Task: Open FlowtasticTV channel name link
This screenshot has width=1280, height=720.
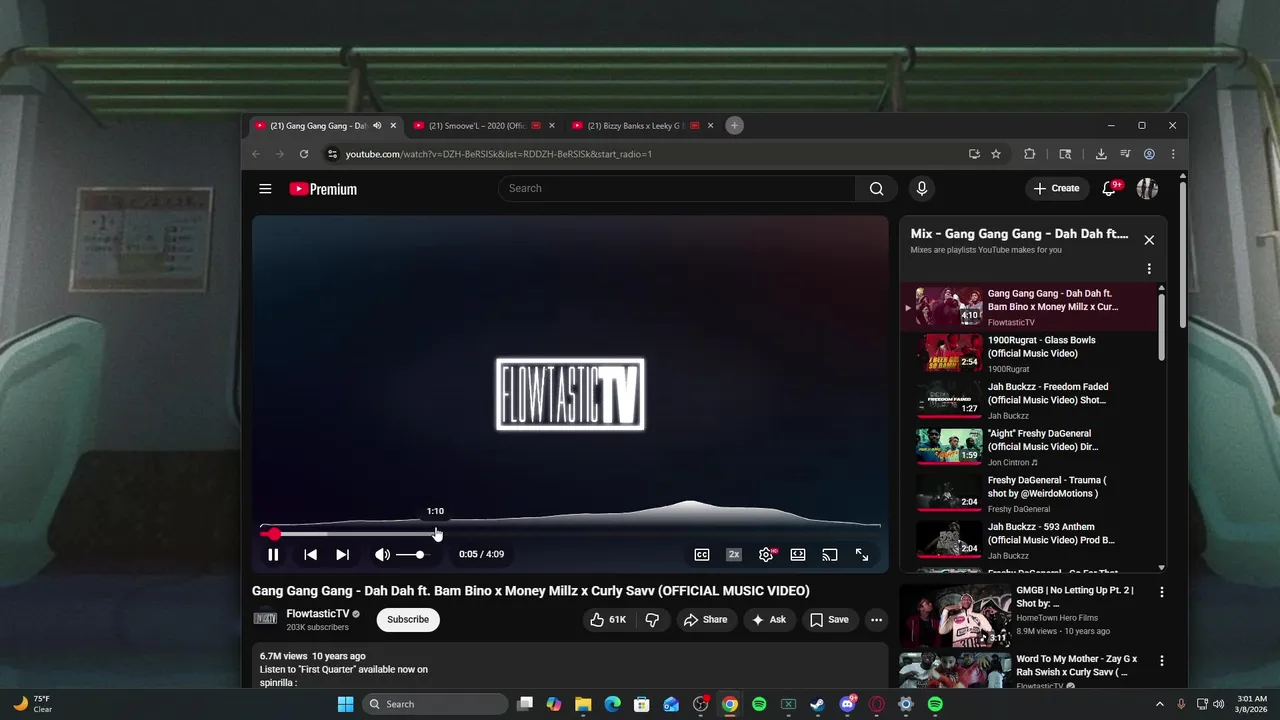Action: tap(318, 614)
